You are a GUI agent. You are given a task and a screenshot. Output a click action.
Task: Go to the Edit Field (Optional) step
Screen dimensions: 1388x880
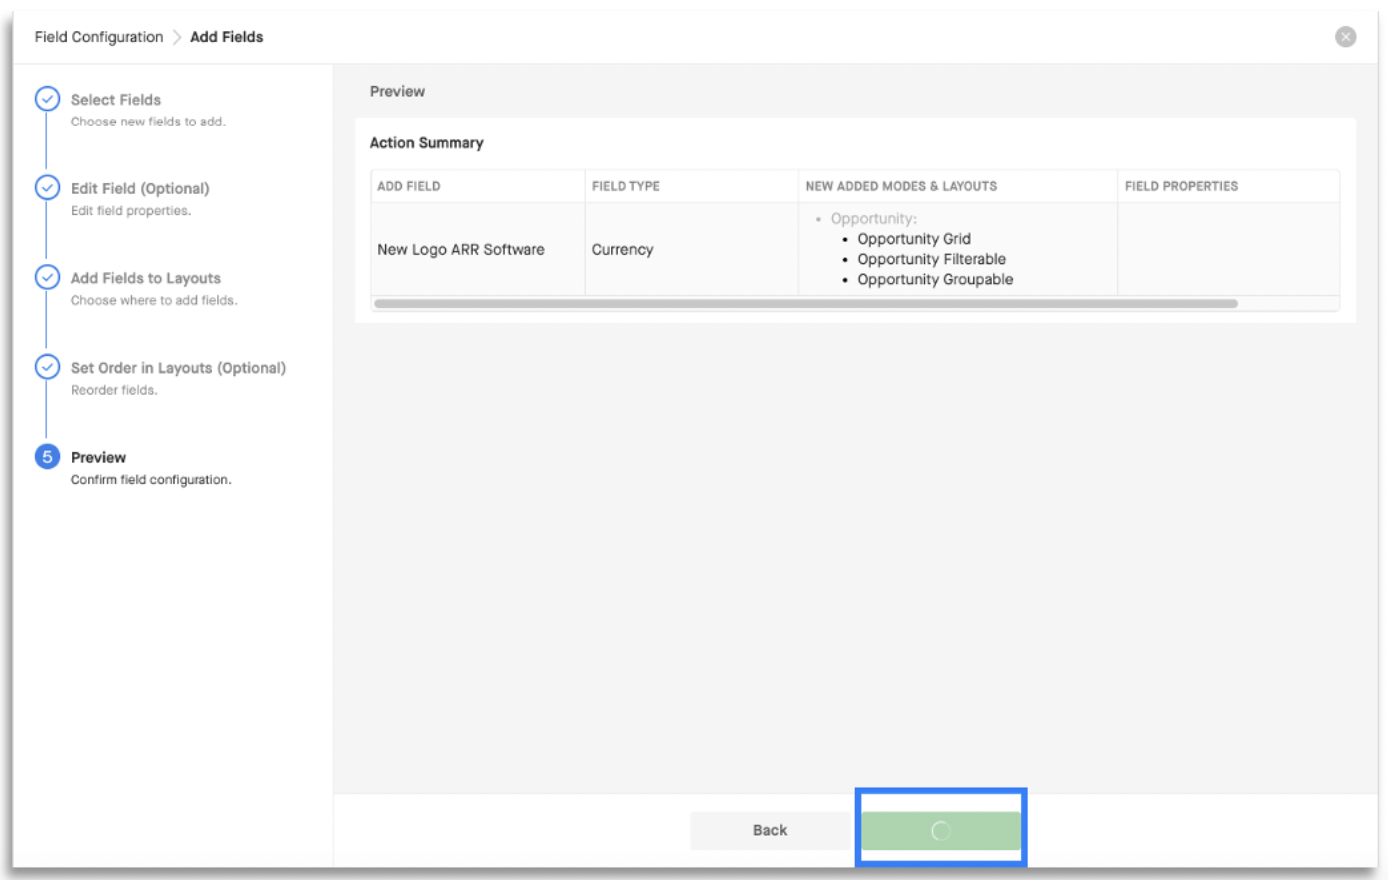(x=140, y=188)
